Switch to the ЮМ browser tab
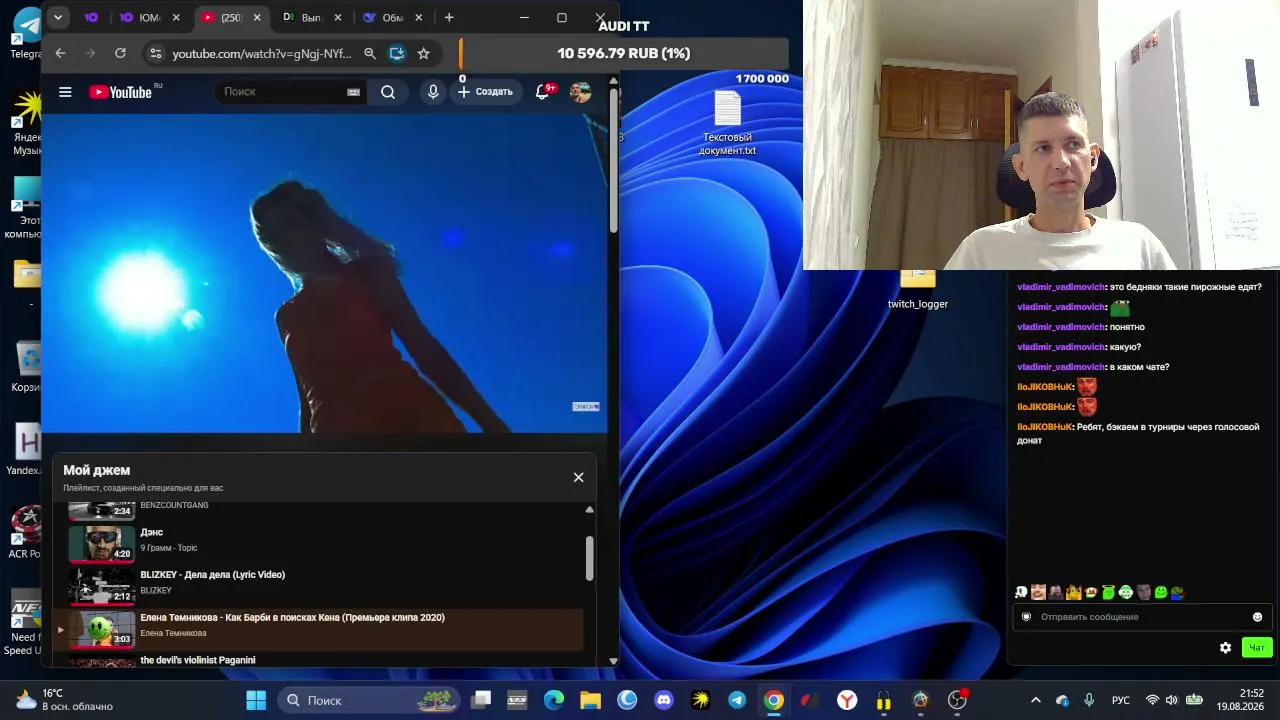This screenshot has height=720, width=1280. pyautogui.click(x=148, y=17)
